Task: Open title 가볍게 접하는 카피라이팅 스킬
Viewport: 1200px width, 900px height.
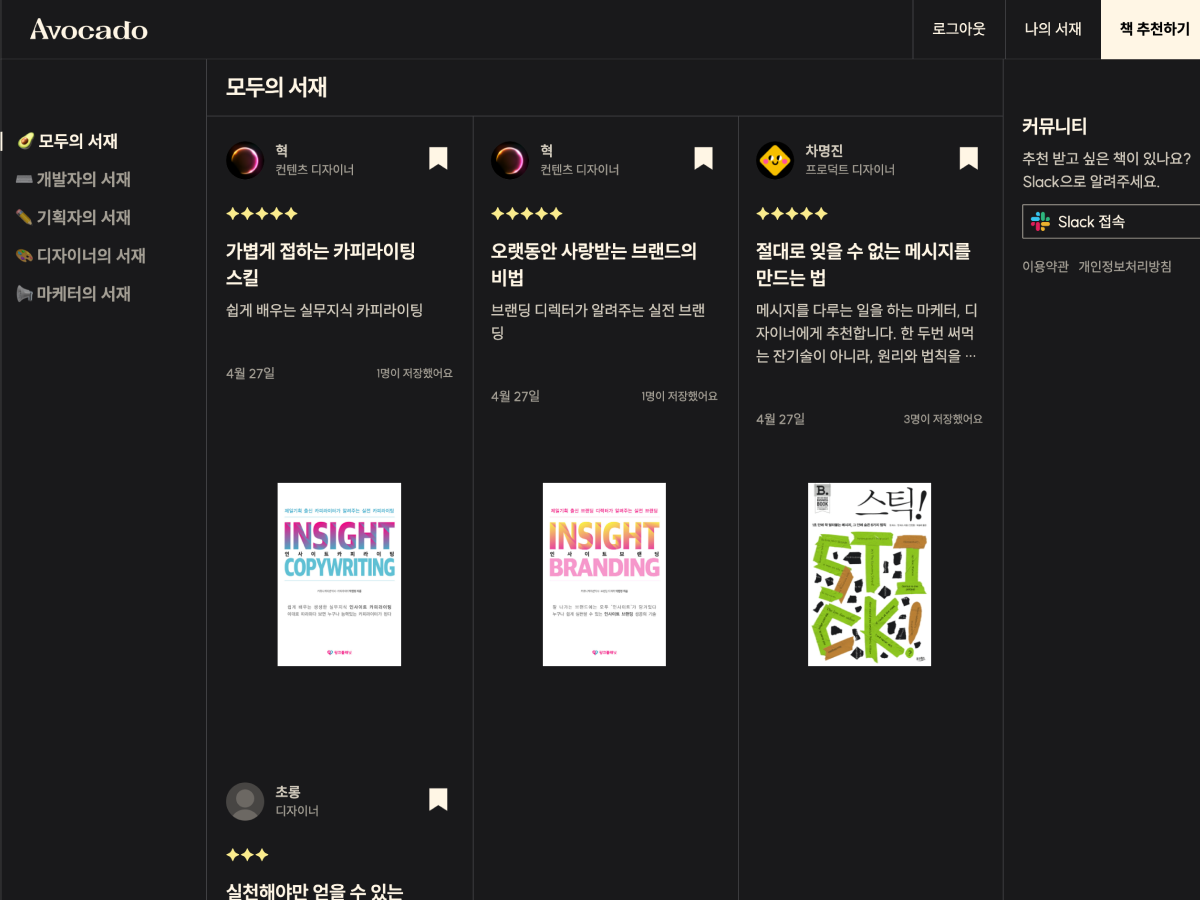Action: [320, 264]
